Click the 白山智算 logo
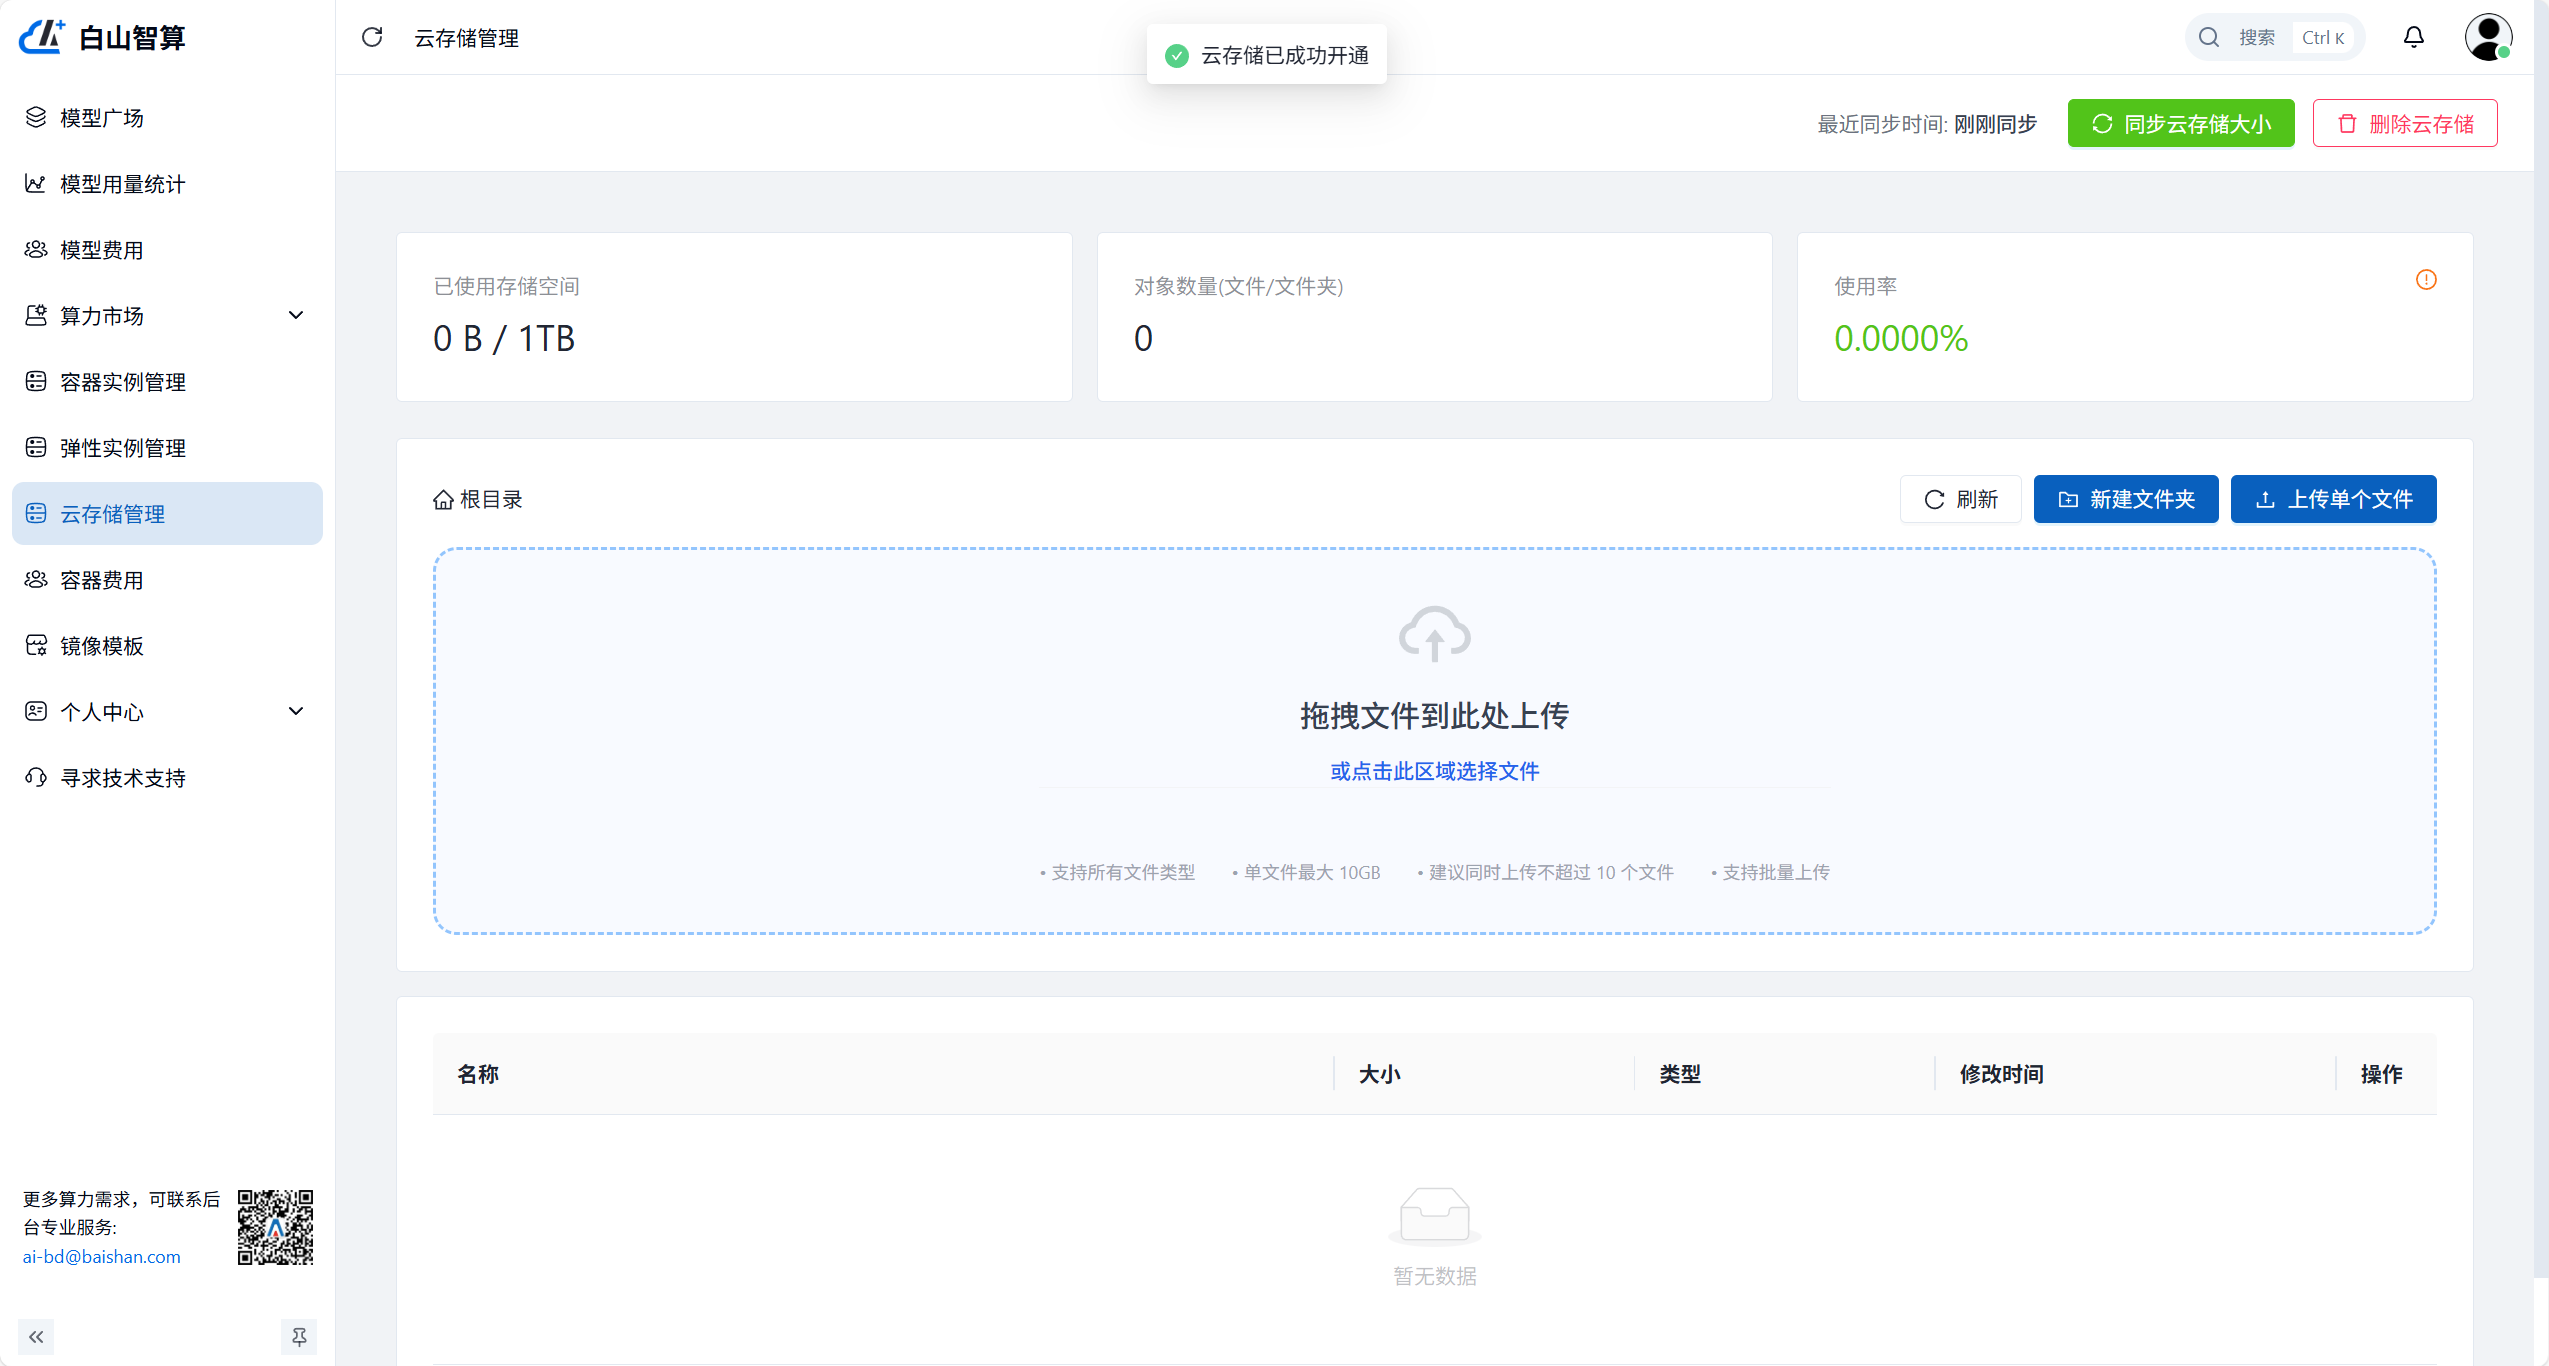This screenshot has width=2549, height=1366. click(101, 37)
